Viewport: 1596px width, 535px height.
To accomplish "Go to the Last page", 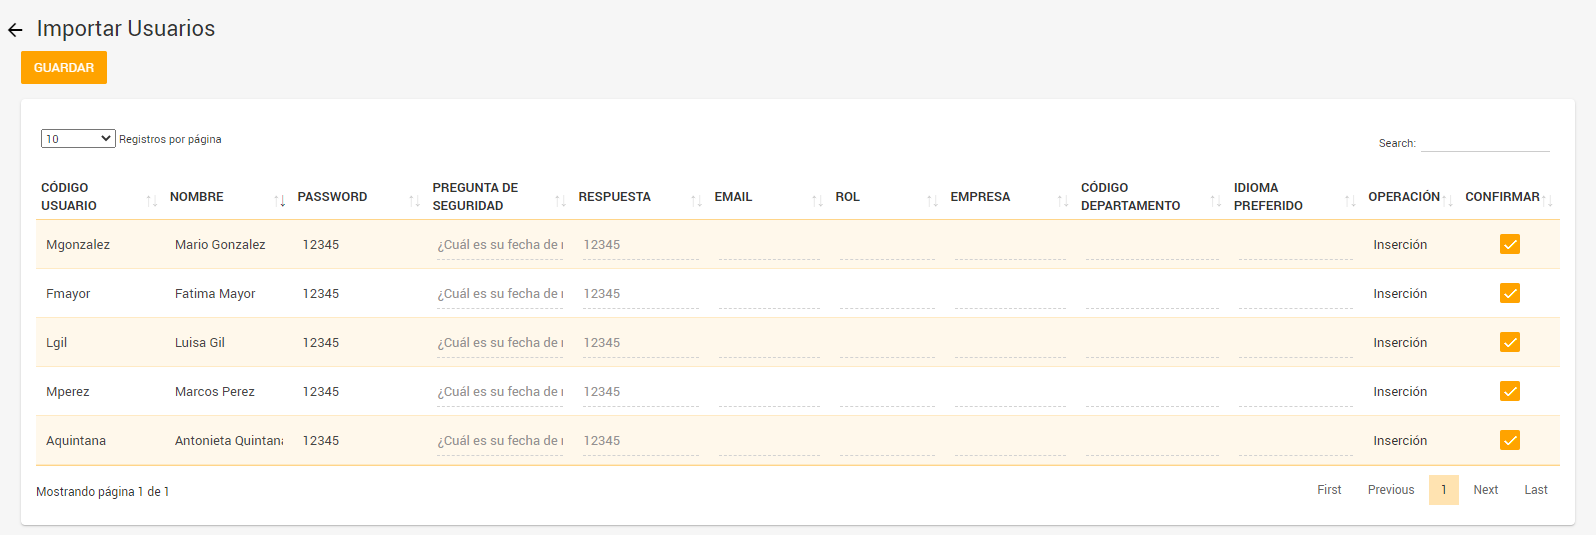I will (x=1536, y=490).
